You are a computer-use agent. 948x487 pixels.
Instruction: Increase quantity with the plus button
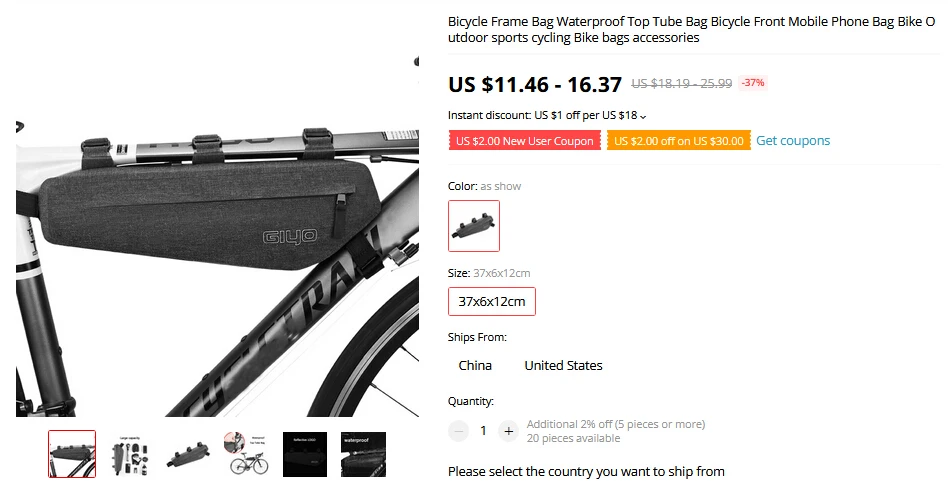(x=508, y=431)
